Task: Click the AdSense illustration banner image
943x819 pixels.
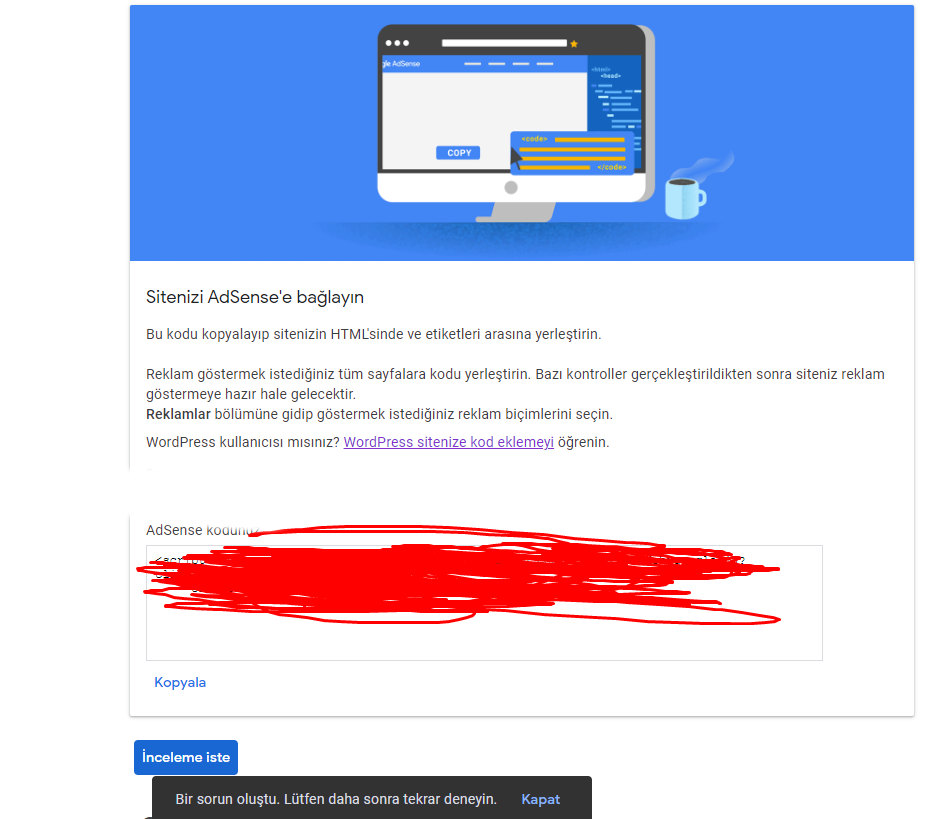Action: [521, 133]
